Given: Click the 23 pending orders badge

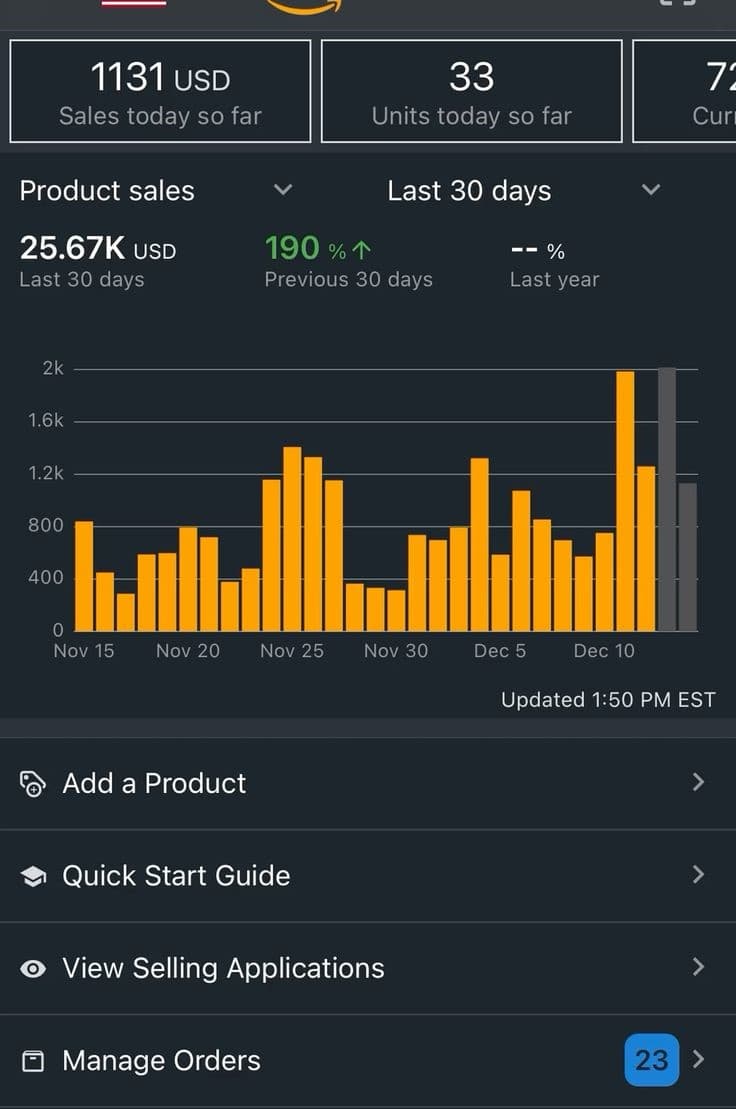Looking at the screenshot, I should pyautogui.click(x=651, y=1060).
